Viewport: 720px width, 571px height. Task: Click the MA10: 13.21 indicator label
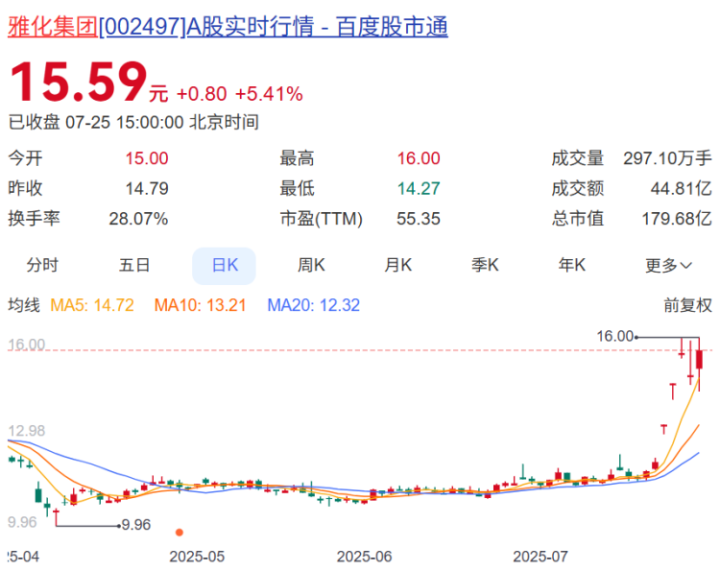coord(200,305)
